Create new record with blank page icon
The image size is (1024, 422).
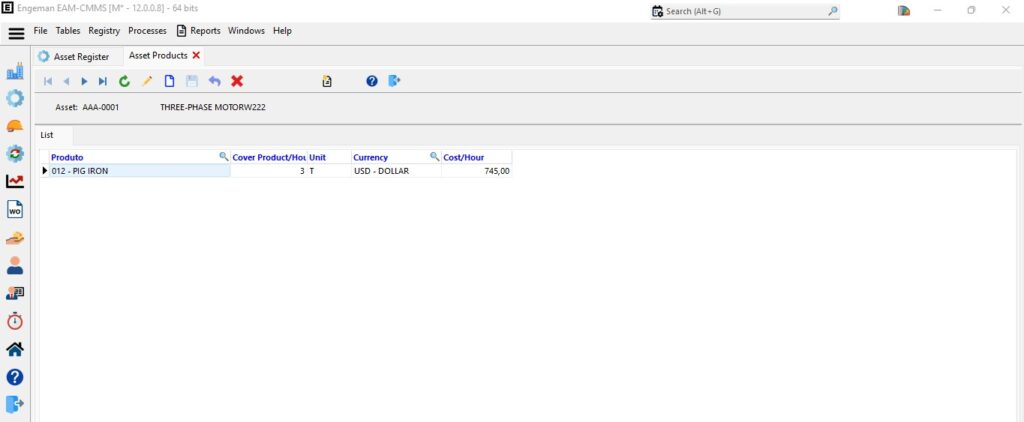point(170,81)
